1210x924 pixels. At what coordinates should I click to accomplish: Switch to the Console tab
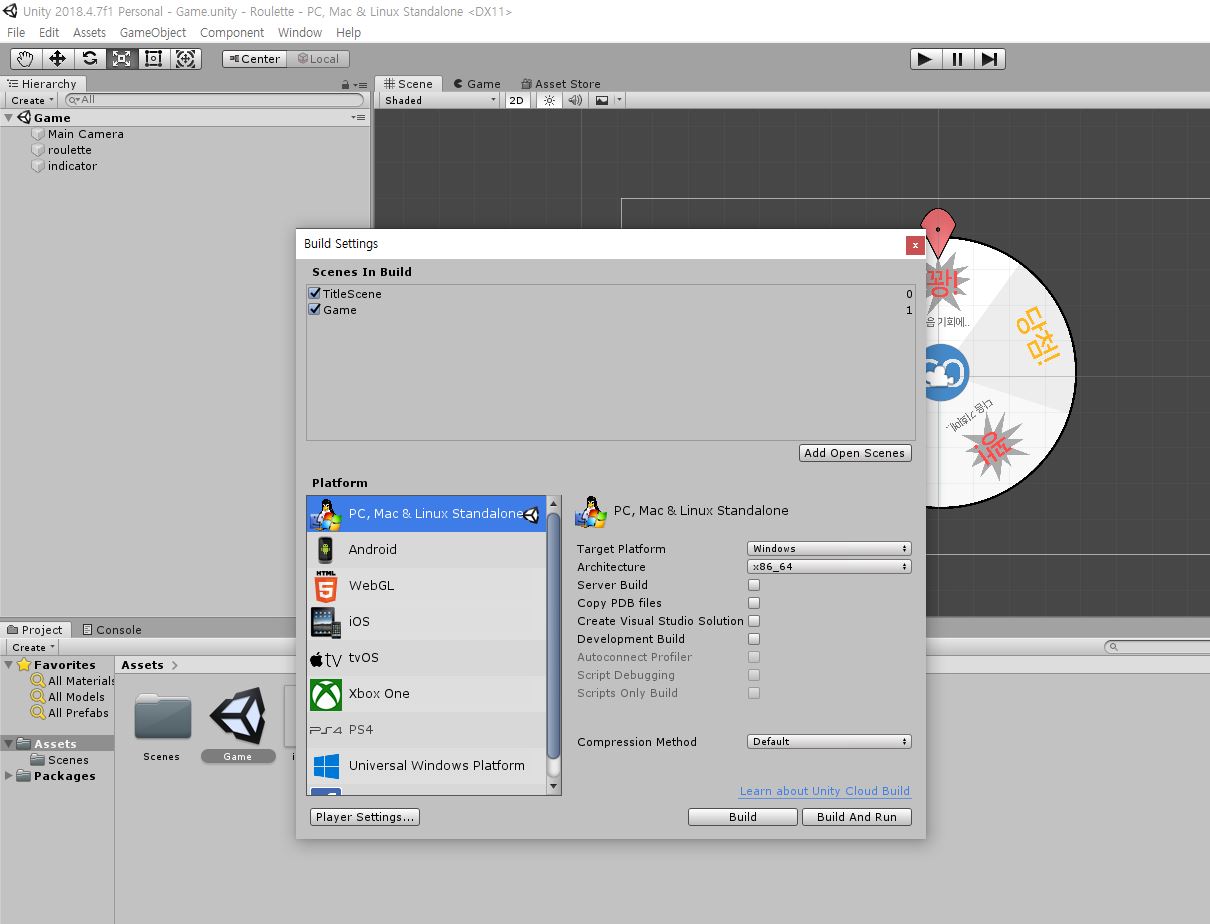[111, 630]
